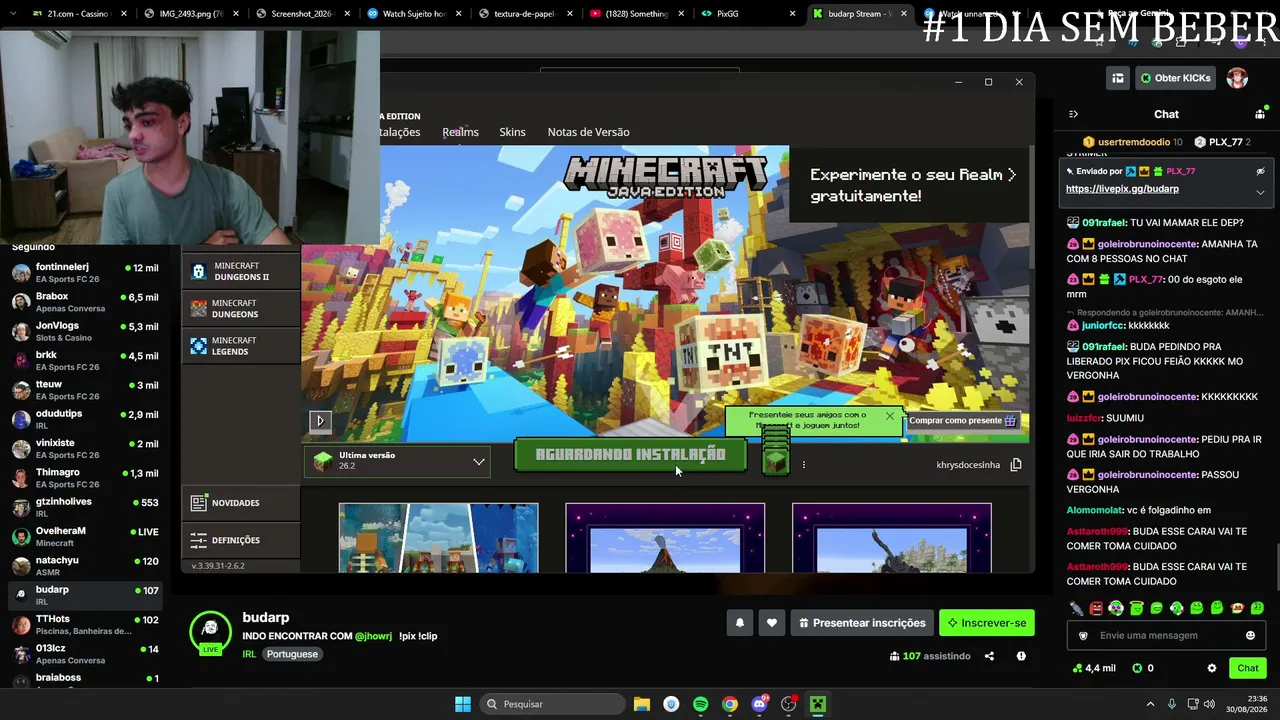Open Definições in the Minecraft launcher
The height and width of the screenshot is (720, 1280).
click(241, 540)
